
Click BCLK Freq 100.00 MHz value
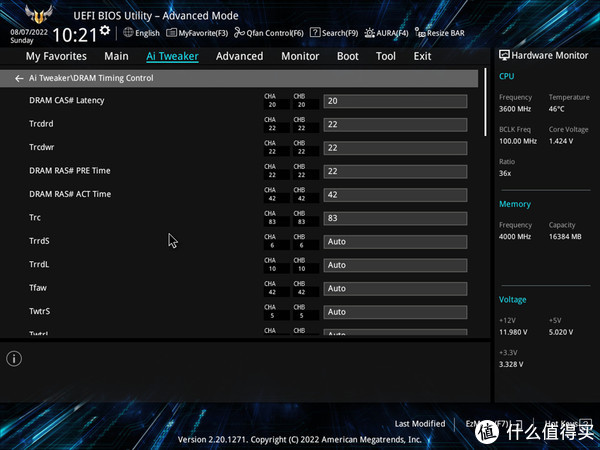(518, 141)
